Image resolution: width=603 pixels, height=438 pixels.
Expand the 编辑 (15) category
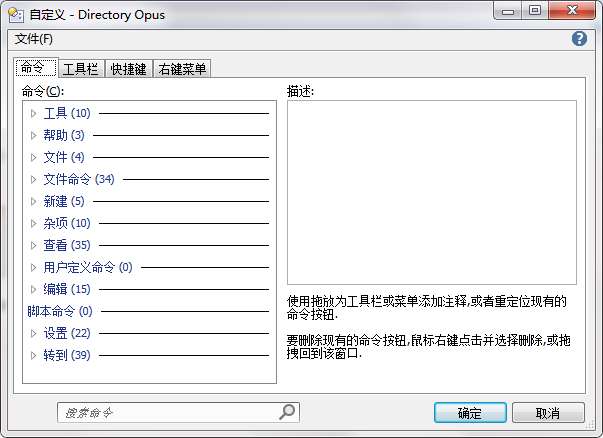33,289
